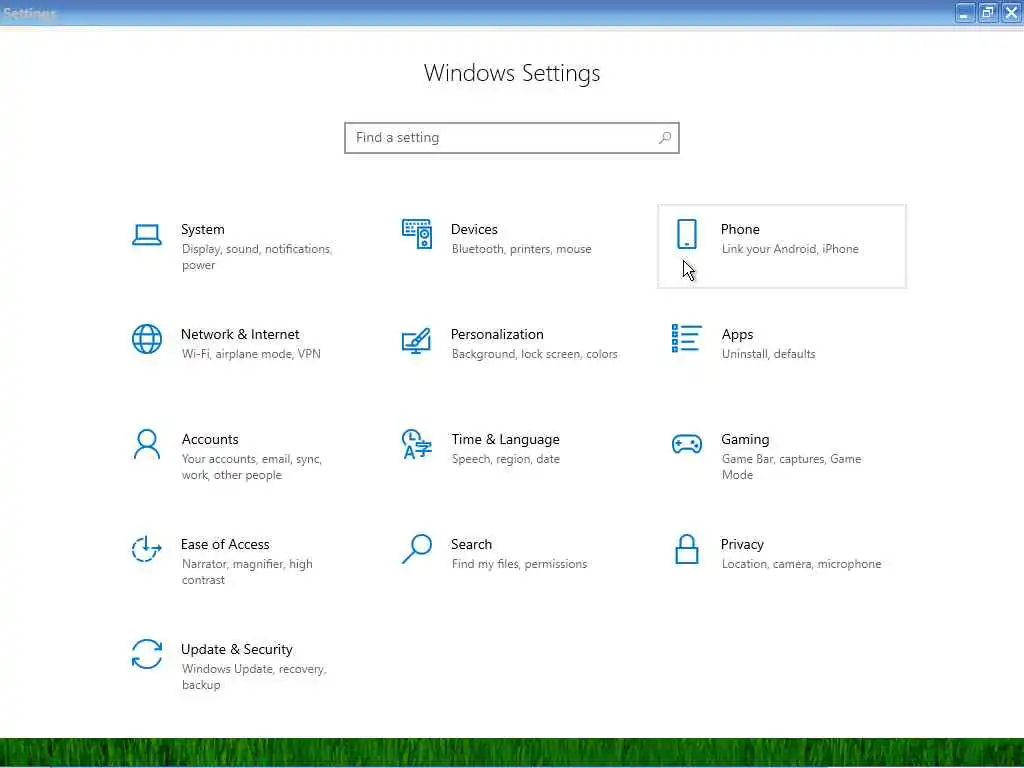Click the magnifier icon in search box
1024x768 pixels.
coord(665,138)
